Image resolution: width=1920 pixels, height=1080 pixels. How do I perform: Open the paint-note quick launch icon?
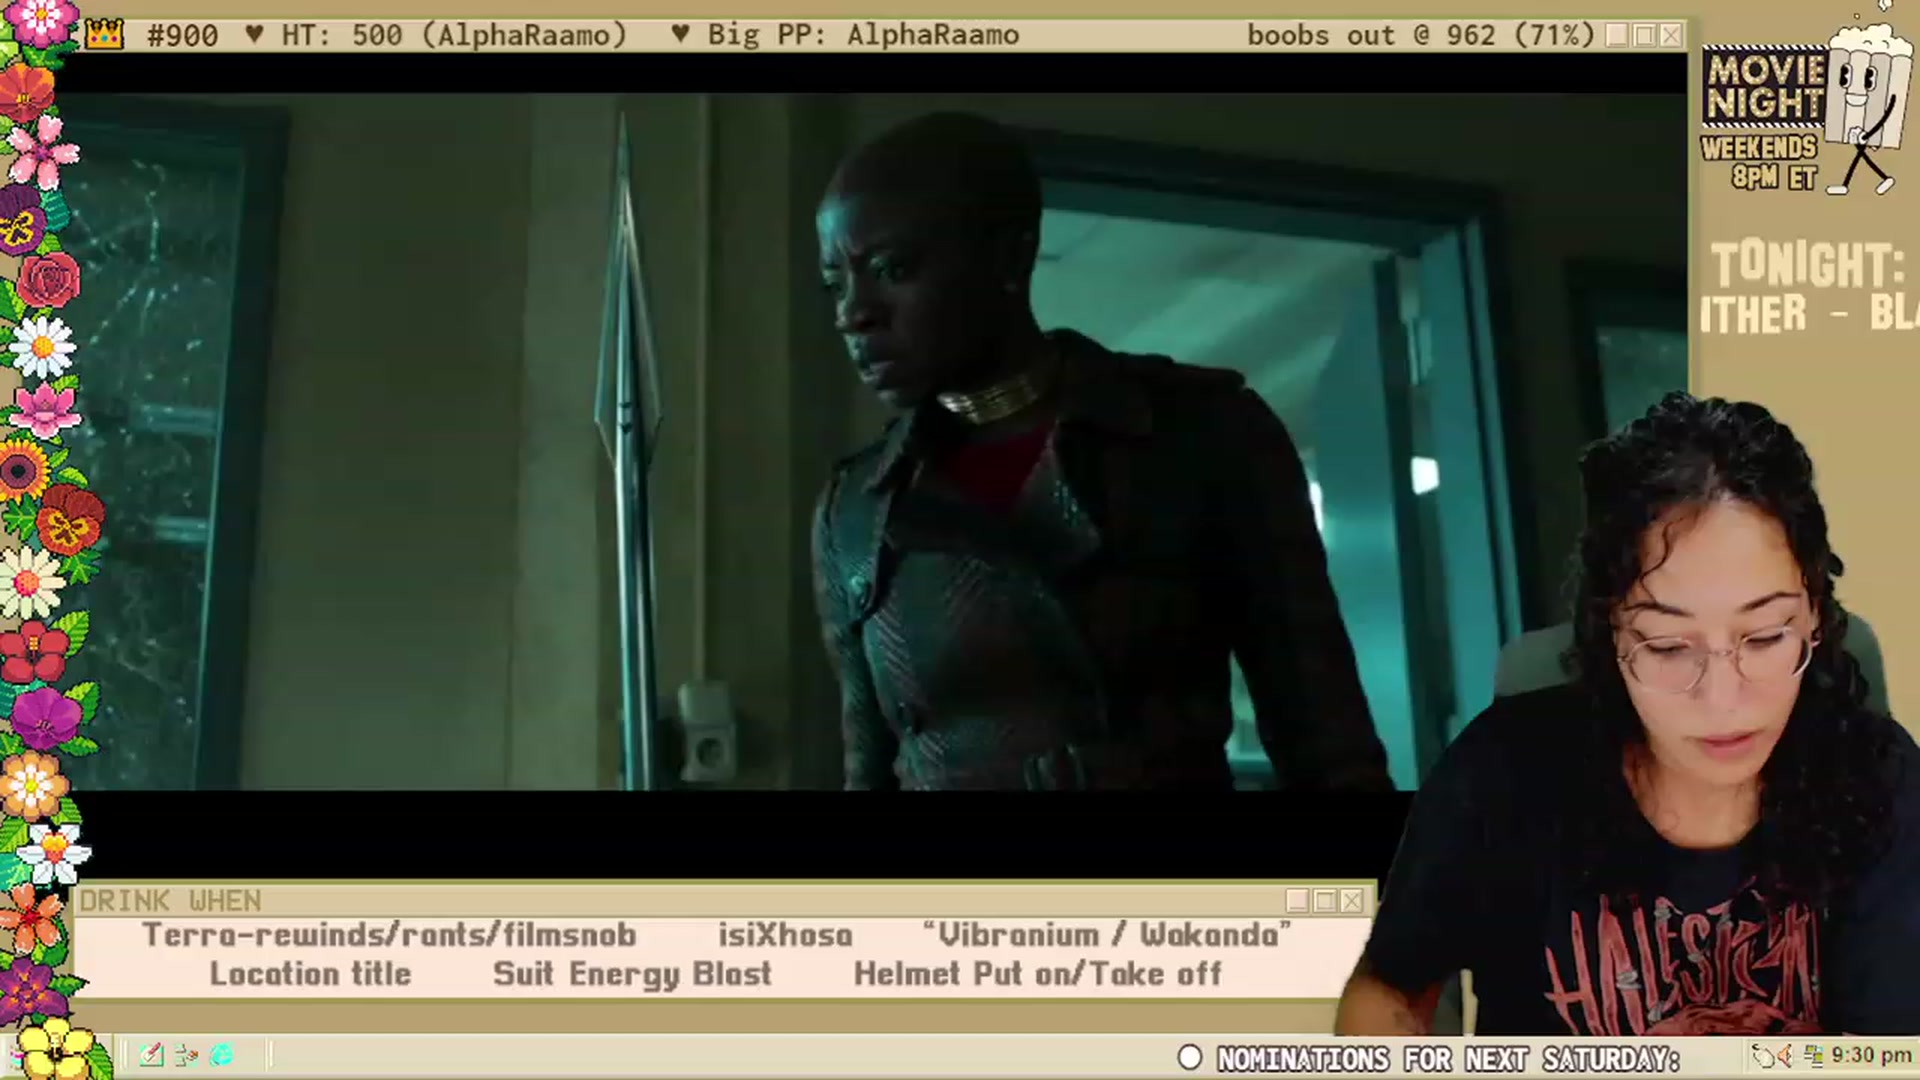click(x=151, y=1055)
